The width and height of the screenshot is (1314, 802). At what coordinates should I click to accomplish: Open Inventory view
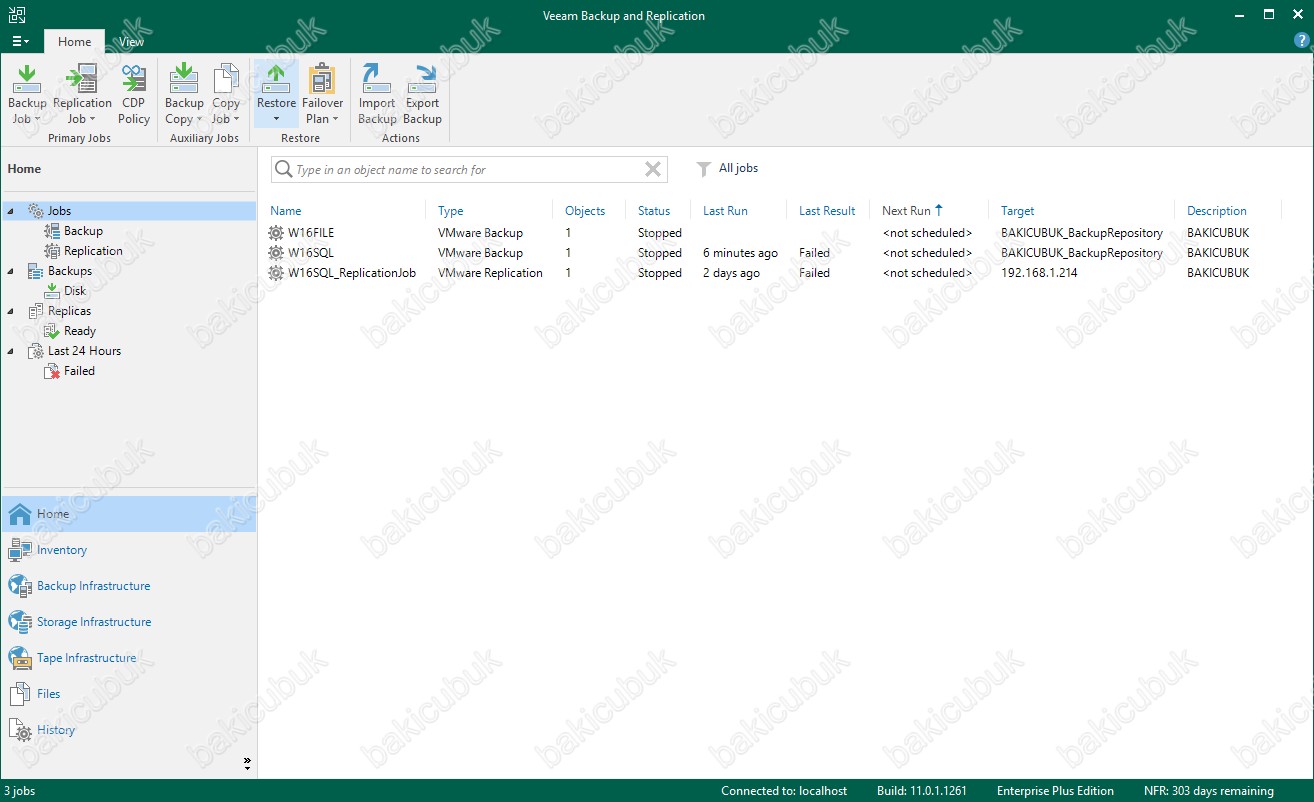[62, 550]
